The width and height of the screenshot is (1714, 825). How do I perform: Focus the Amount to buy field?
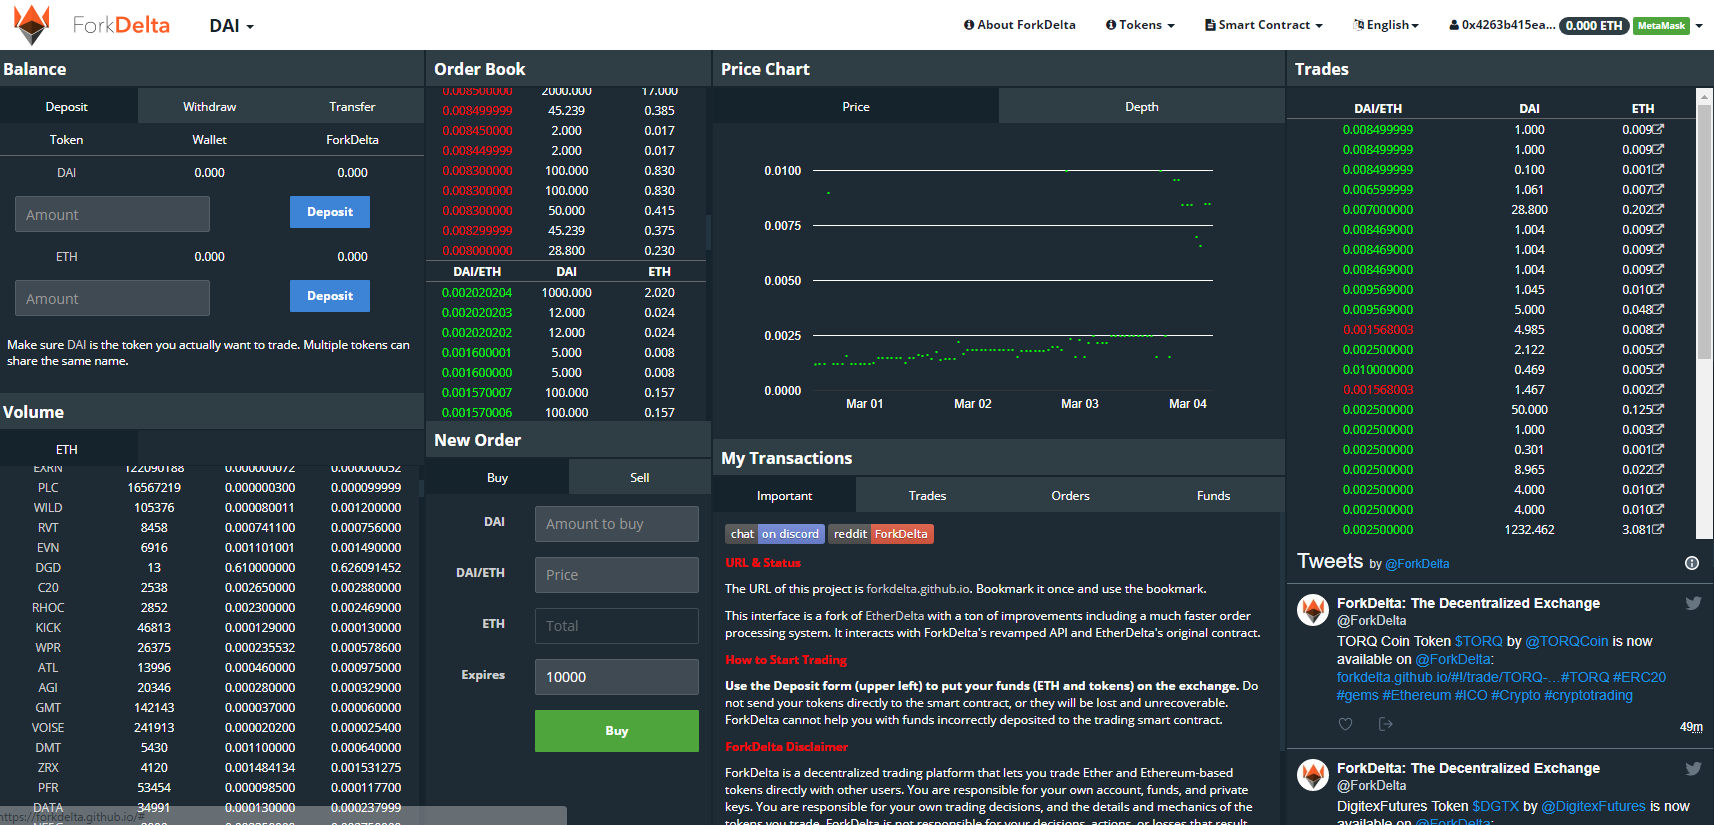(617, 524)
